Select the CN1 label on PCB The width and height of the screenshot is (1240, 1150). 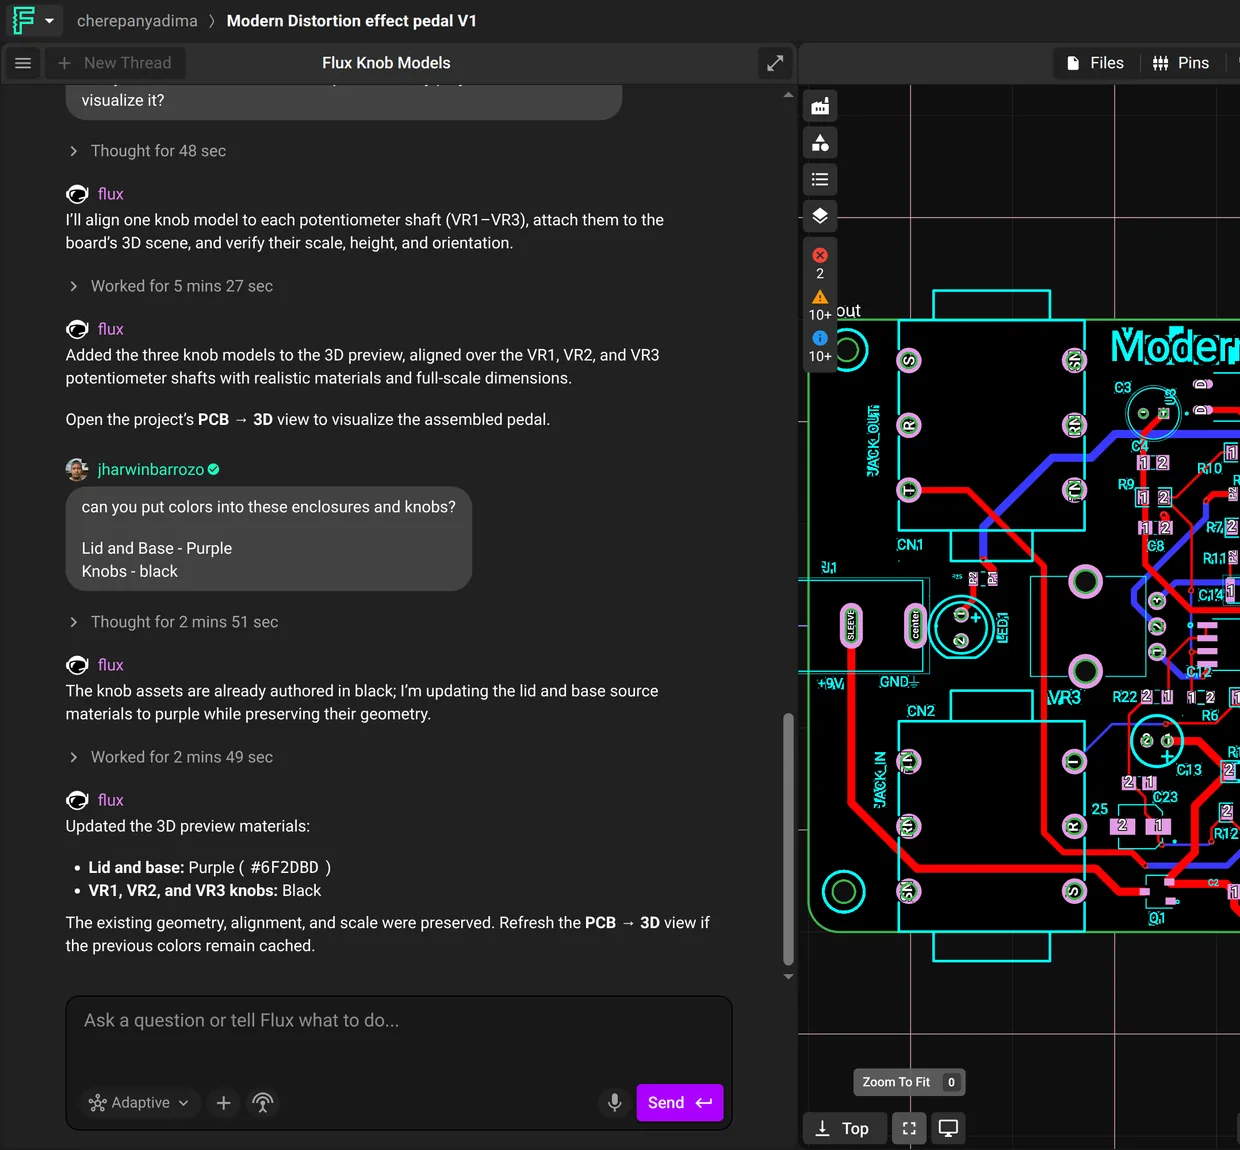tap(910, 545)
